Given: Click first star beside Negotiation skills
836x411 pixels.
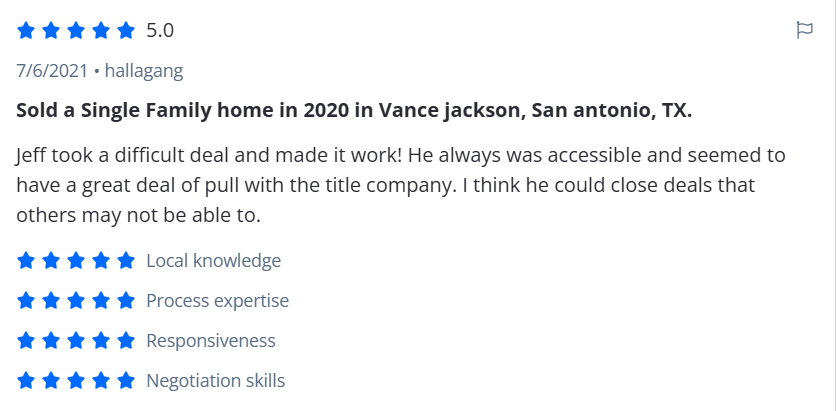Looking at the screenshot, I should [26, 381].
